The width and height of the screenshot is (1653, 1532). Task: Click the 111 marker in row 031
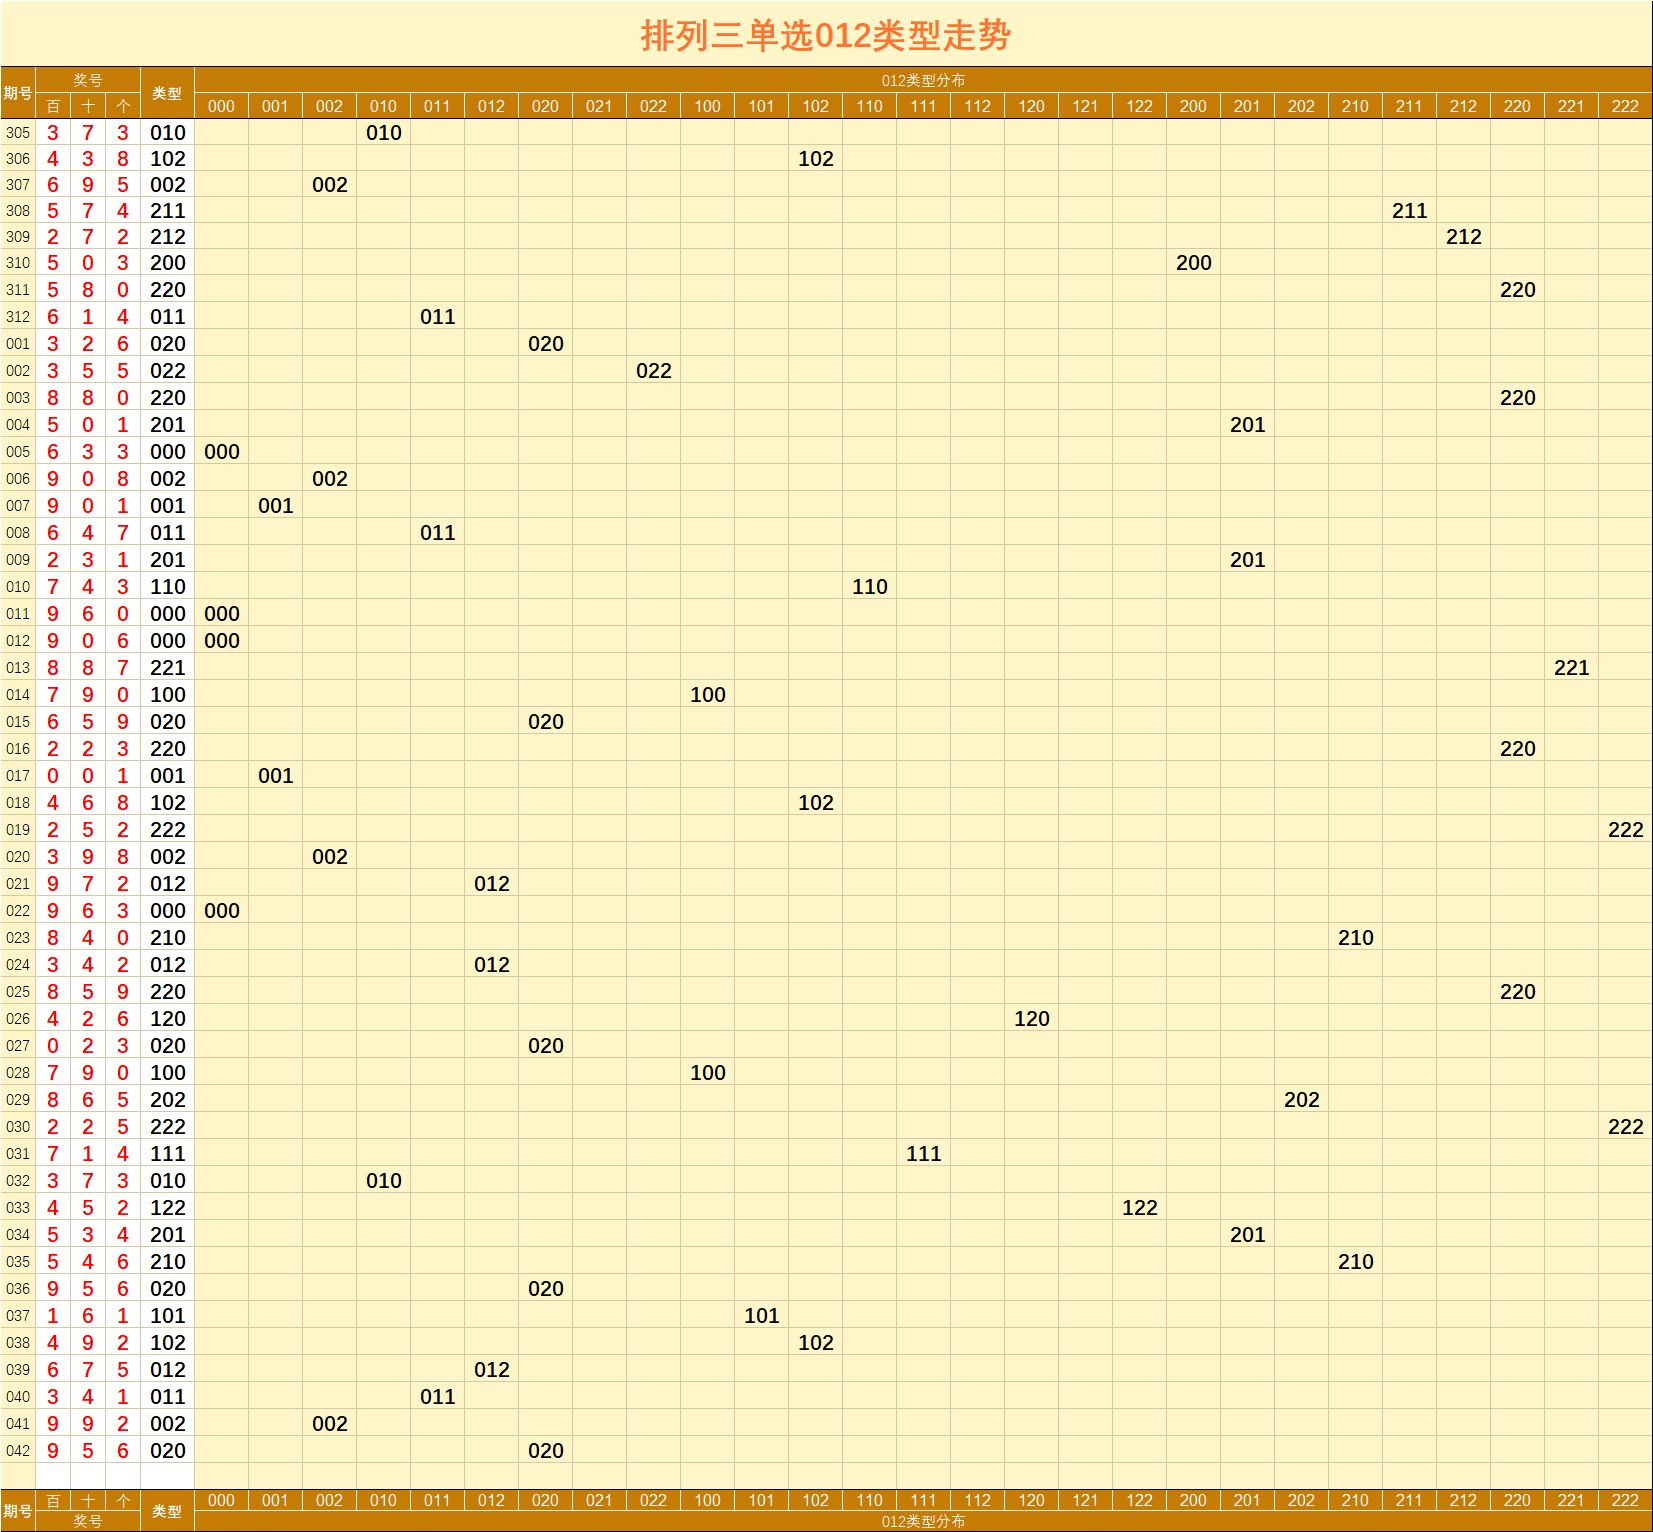(924, 1153)
